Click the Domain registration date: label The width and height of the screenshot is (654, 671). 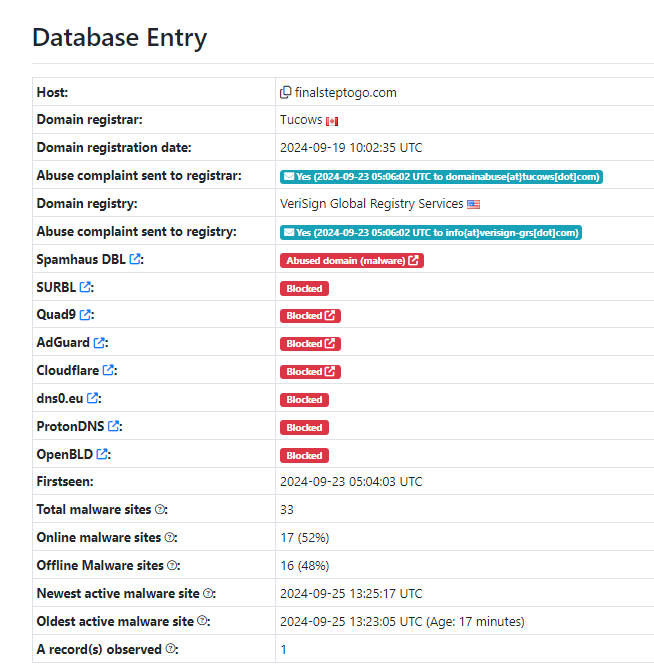tap(114, 147)
